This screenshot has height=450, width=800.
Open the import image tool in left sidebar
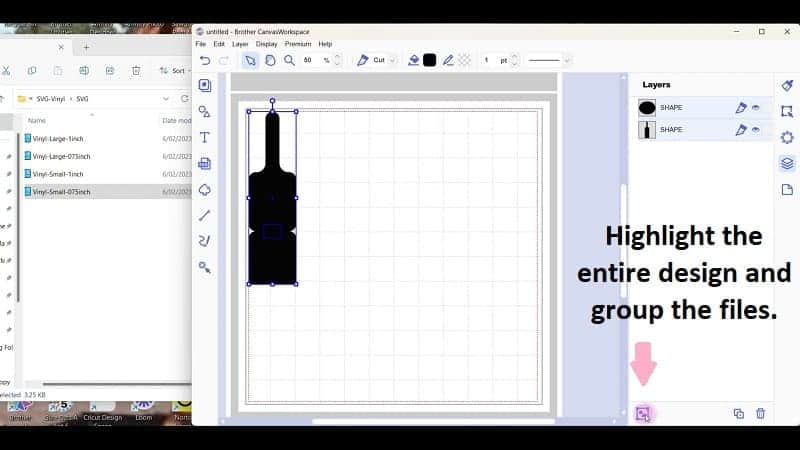pyautogui.click(x=205, y=164)
